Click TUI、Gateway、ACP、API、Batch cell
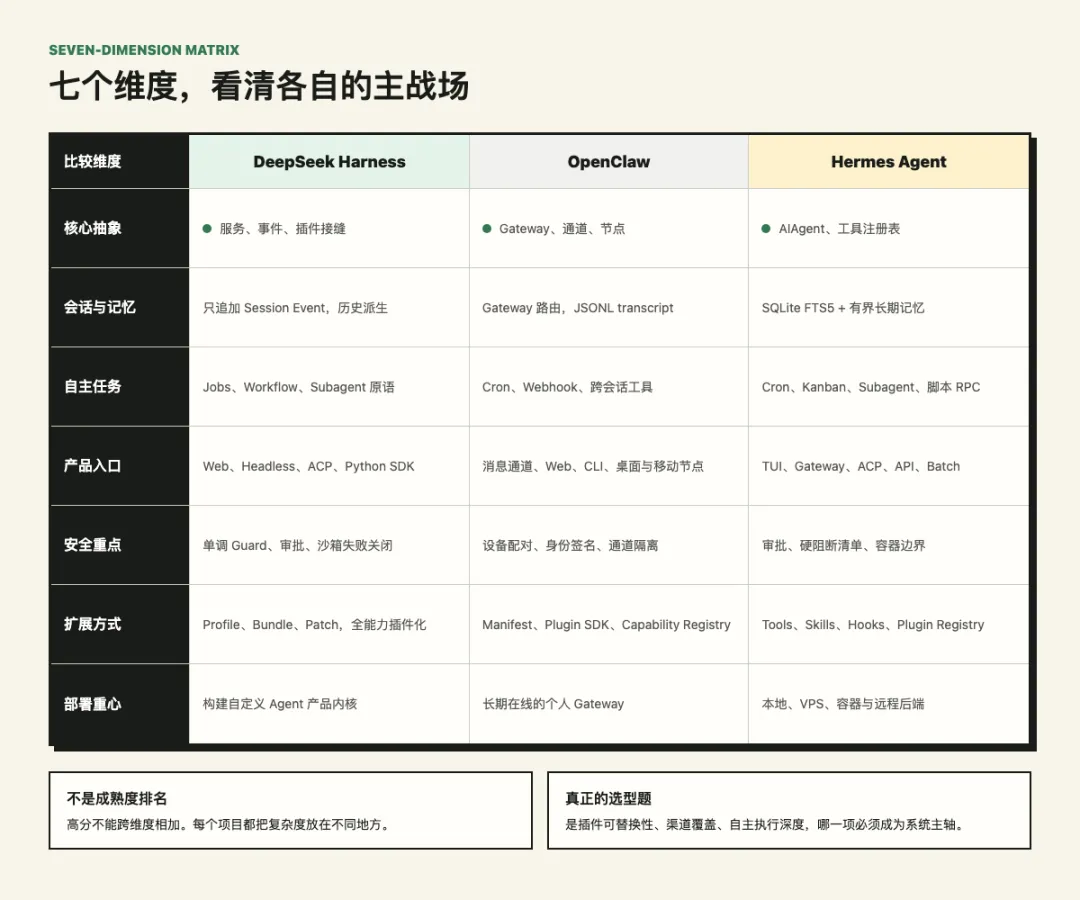 pos(889,466)
